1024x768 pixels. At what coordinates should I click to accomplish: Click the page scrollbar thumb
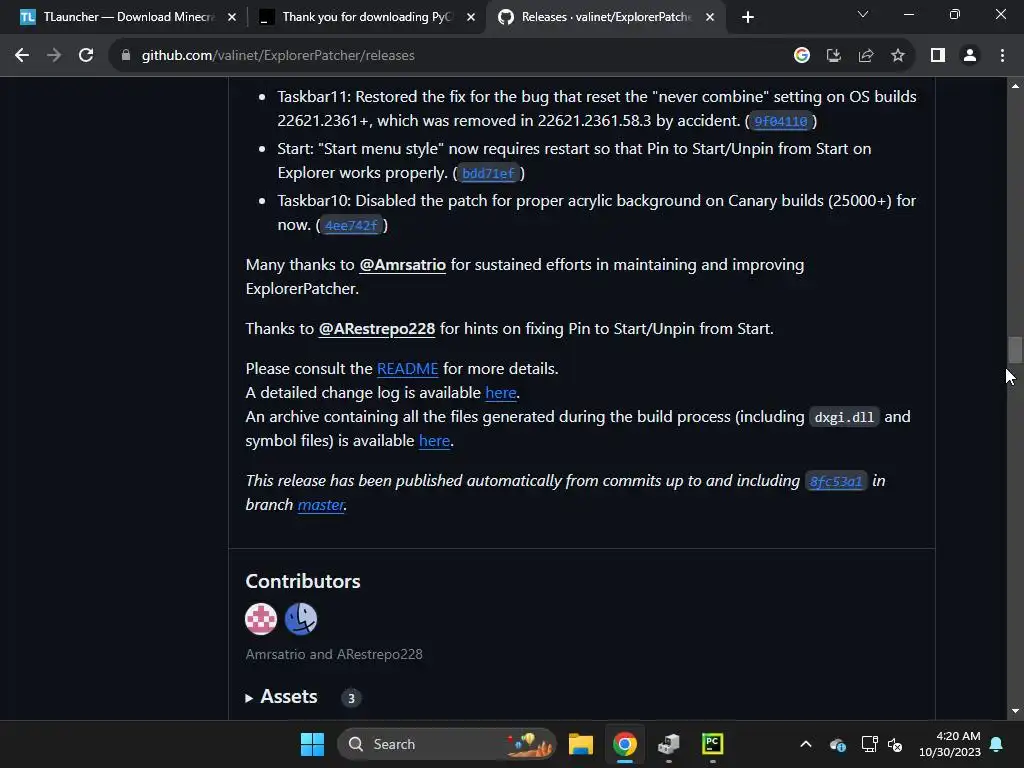(x=1014, y=349)
